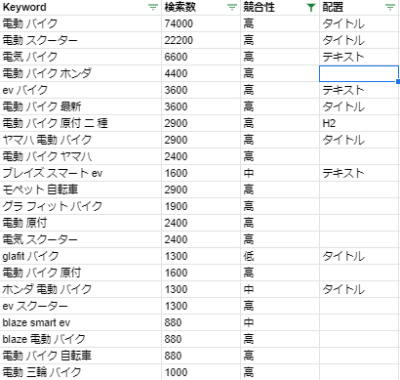Click the cell ヤマハ 電動 バイク
The image size is (400, 380).
coord(81,140)
